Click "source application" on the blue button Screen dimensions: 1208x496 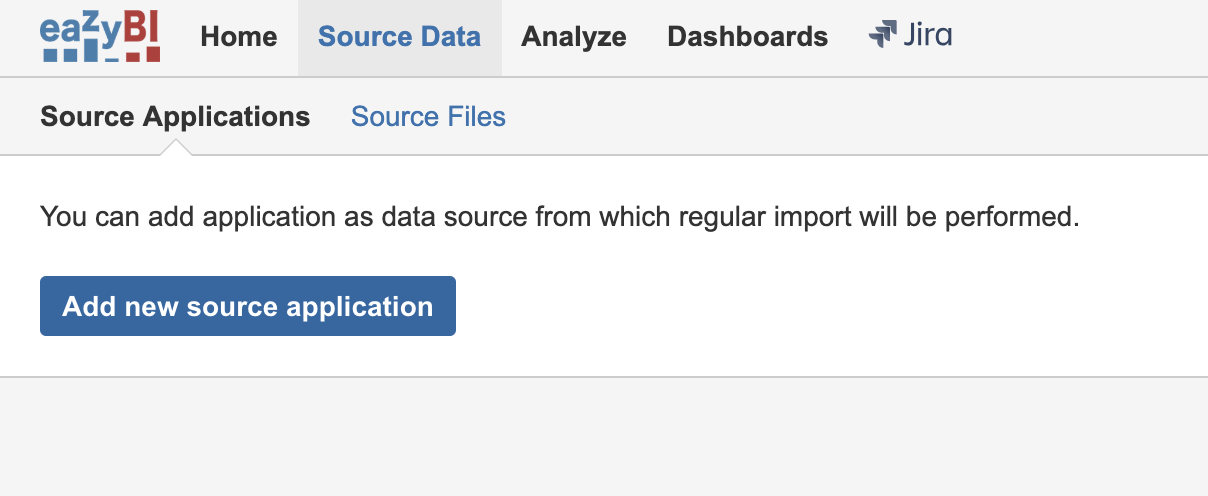tap(328, 306)
